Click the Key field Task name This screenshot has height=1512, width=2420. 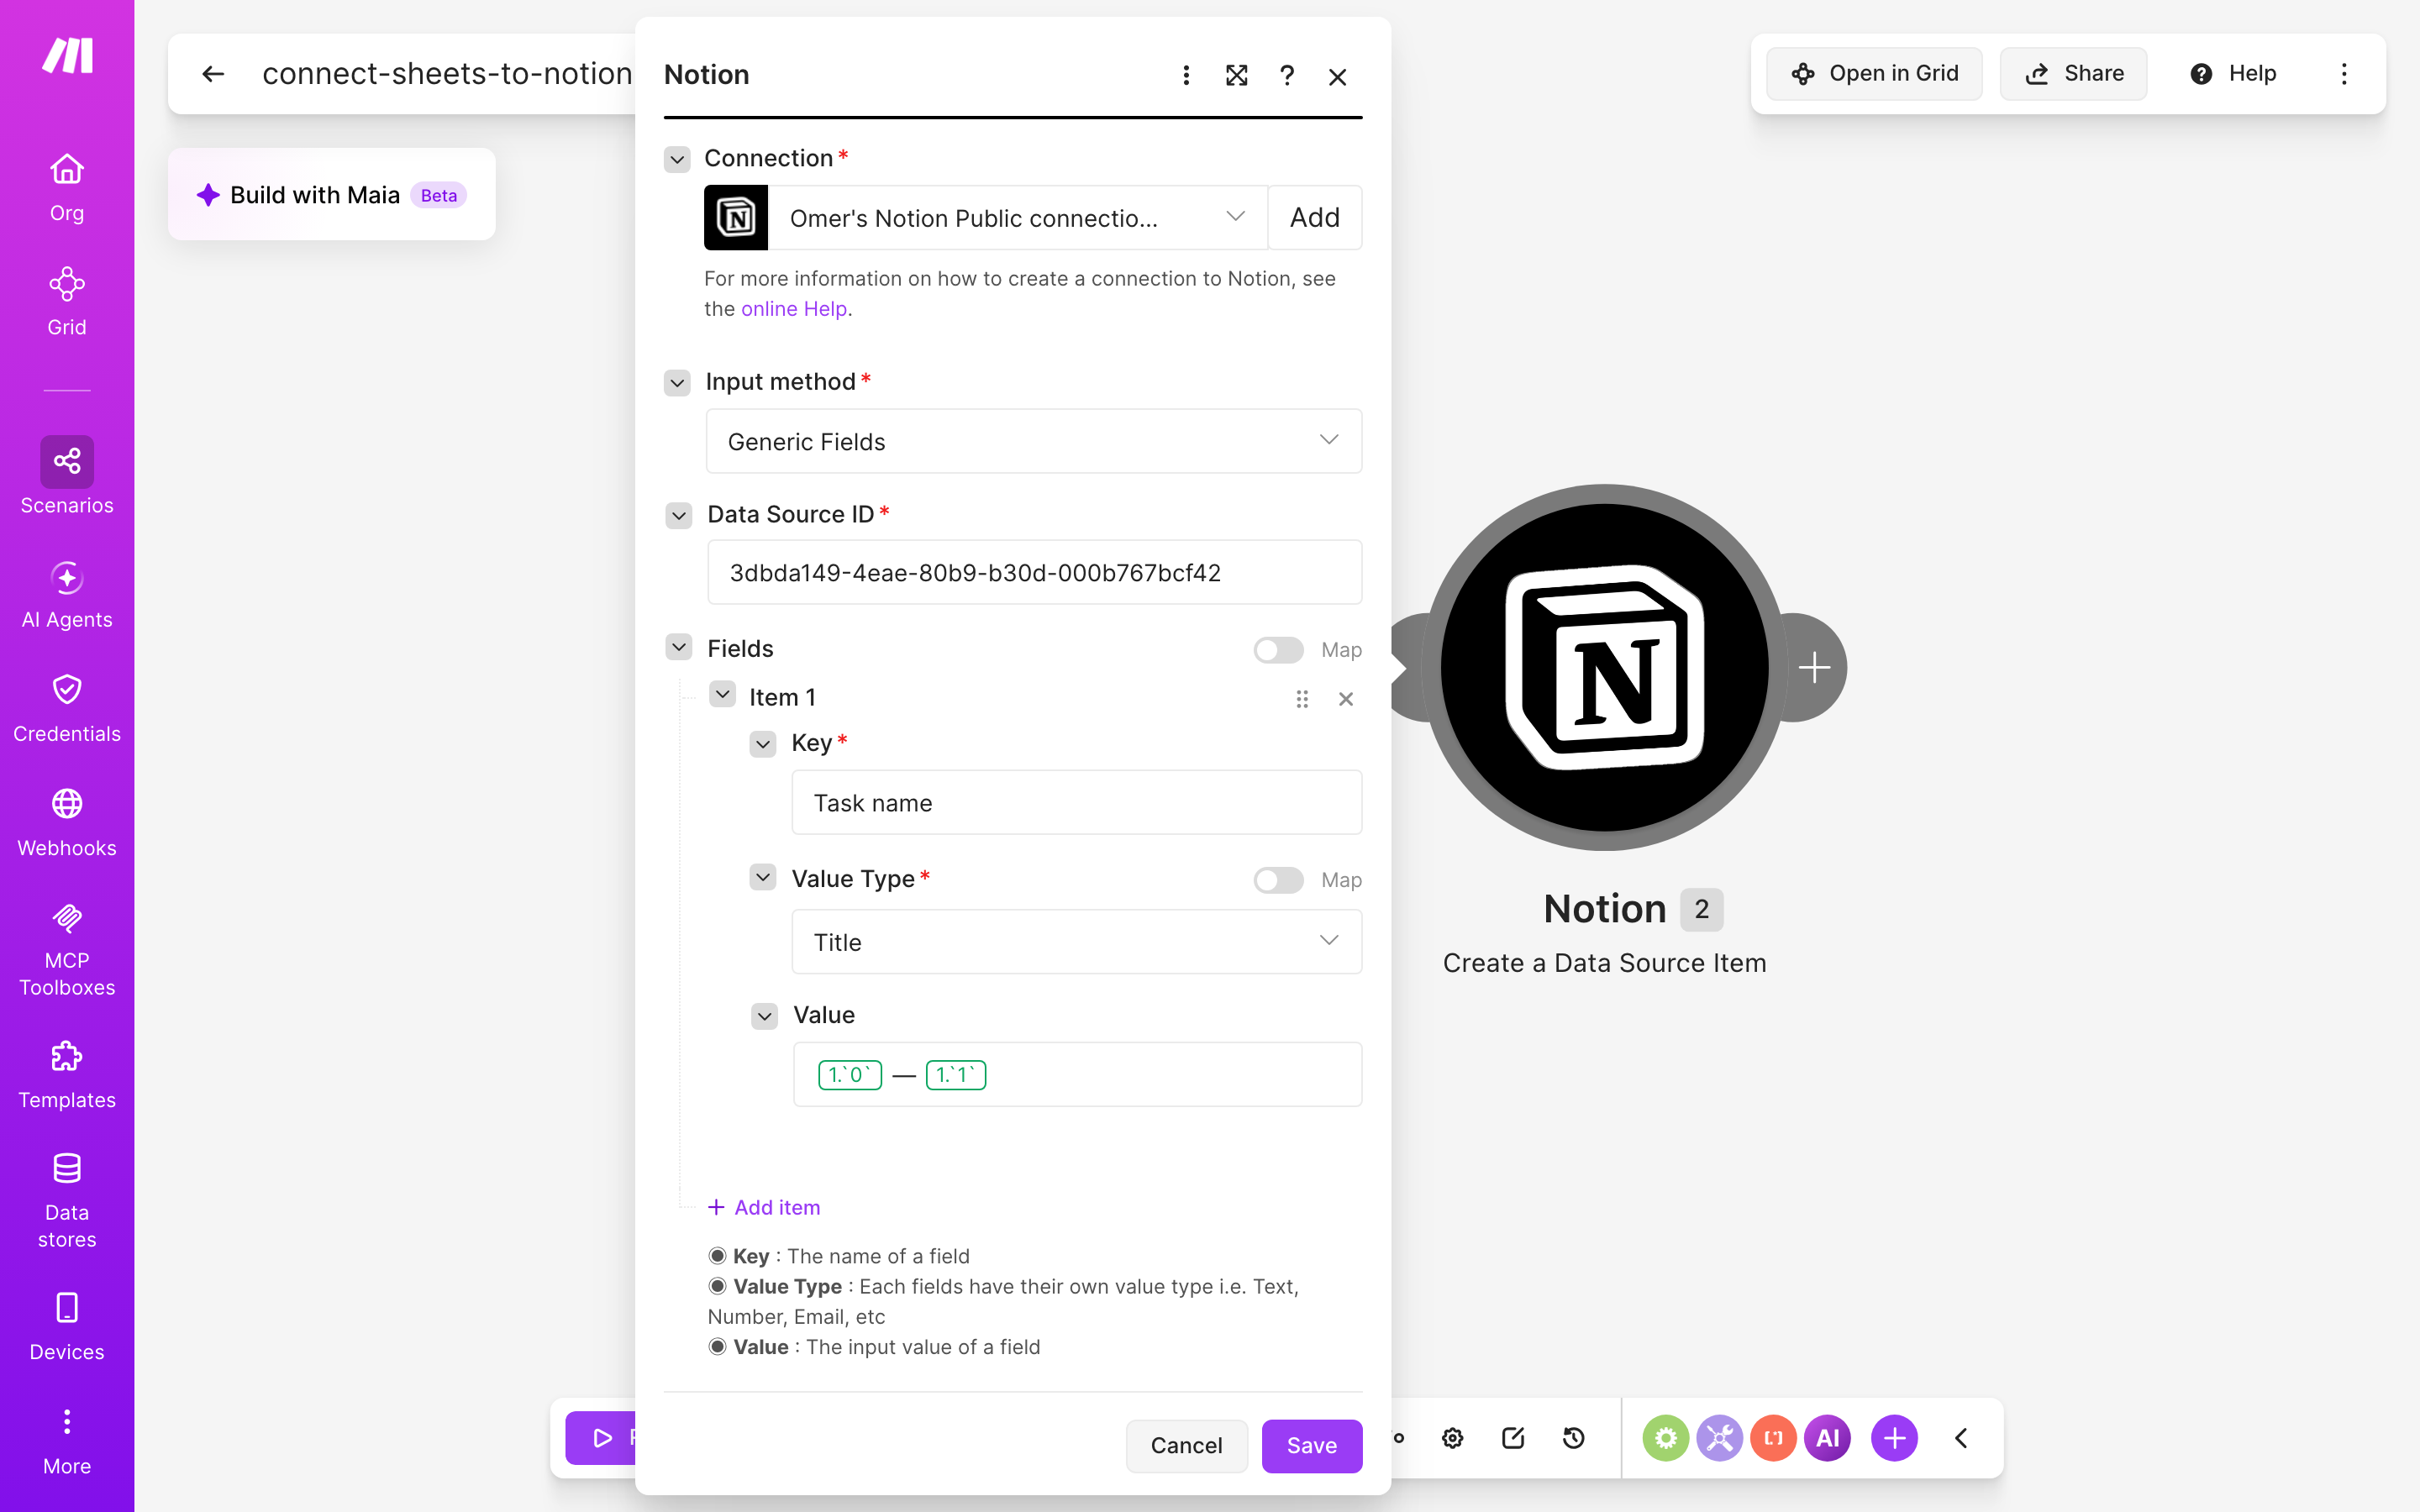pos(1077,803)
